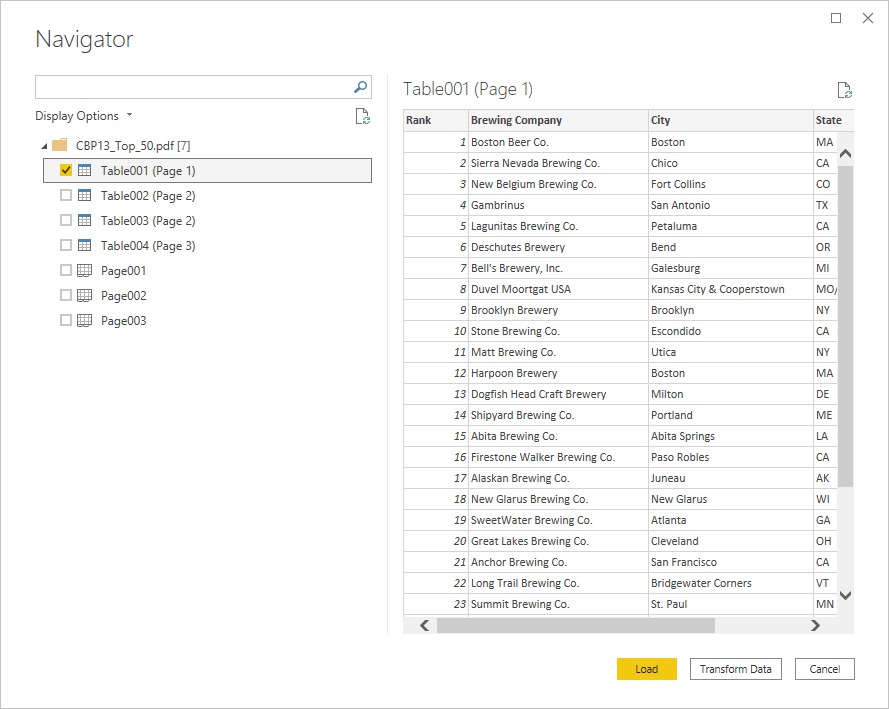
Task: Collapse the CBP13_Top_50.pdf tree node
Action: [44, 146]
